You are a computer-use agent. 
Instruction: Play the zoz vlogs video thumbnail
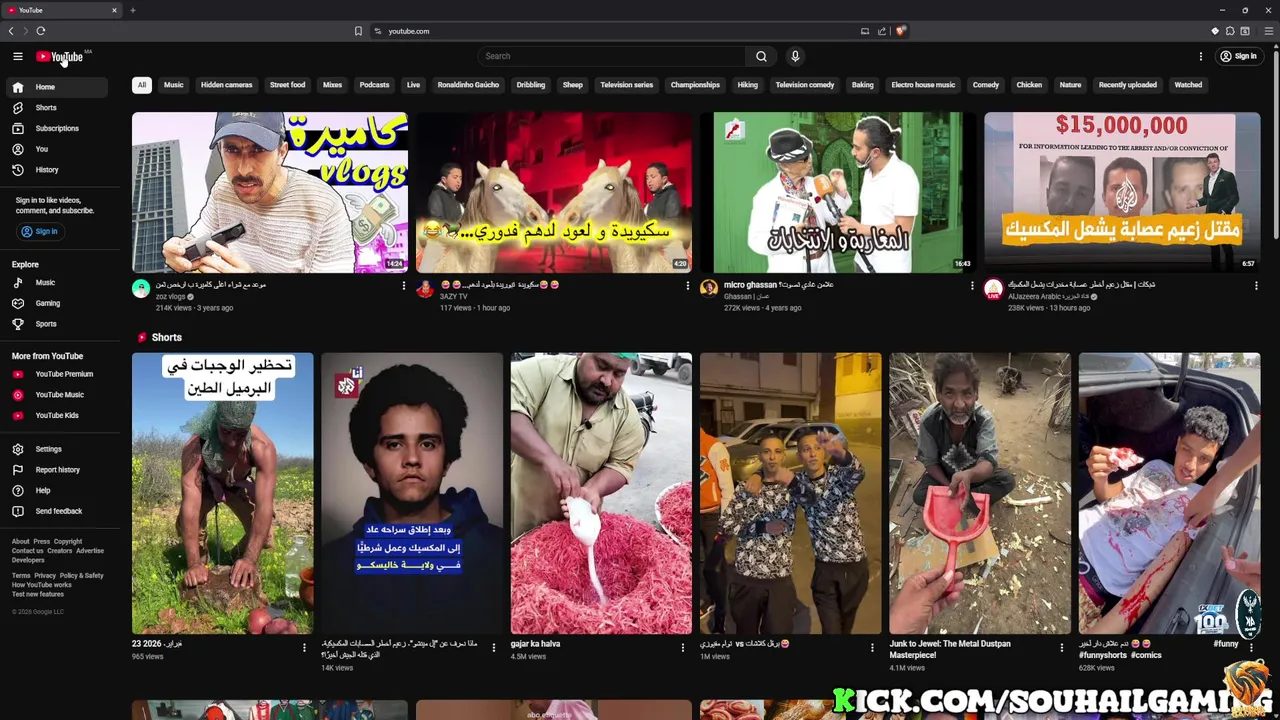click(270, 192)
